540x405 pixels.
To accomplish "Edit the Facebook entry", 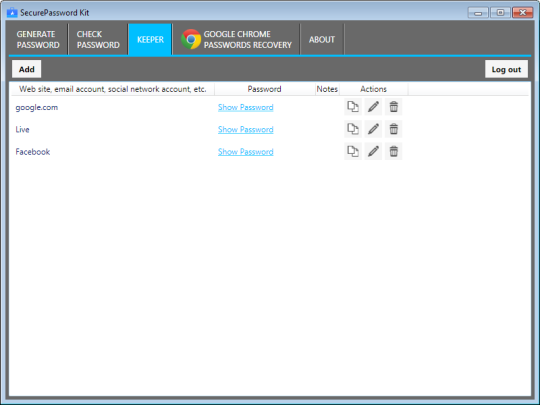I will (x=373, y=152).
